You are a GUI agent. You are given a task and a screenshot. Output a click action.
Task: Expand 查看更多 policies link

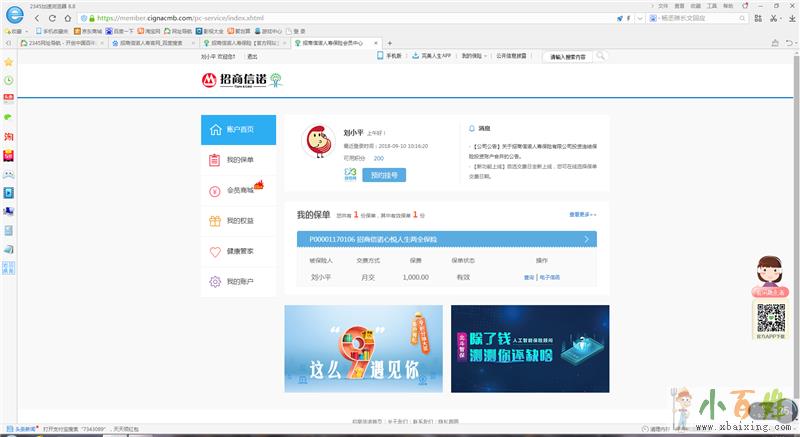click(582, 214)
